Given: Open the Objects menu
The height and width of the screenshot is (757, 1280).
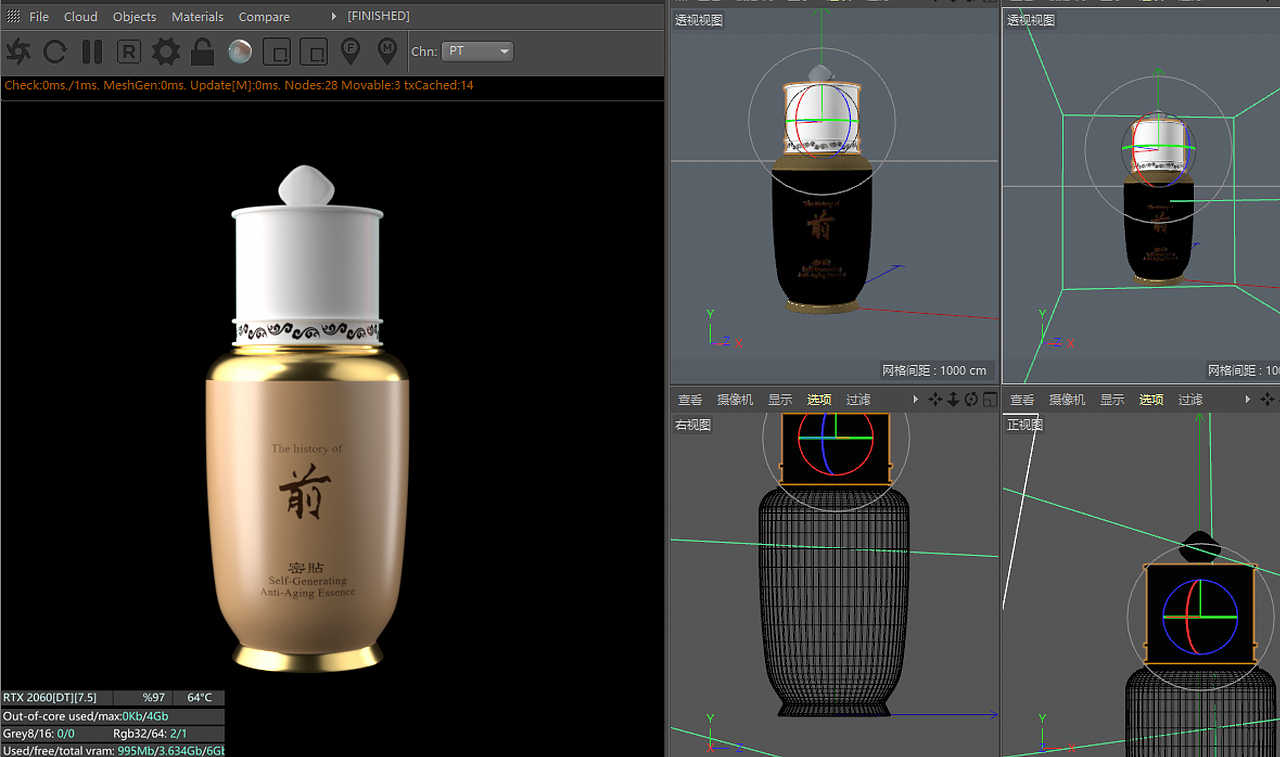Looking at the screenshot, I should pyautogui.click(x=134, y=17).
